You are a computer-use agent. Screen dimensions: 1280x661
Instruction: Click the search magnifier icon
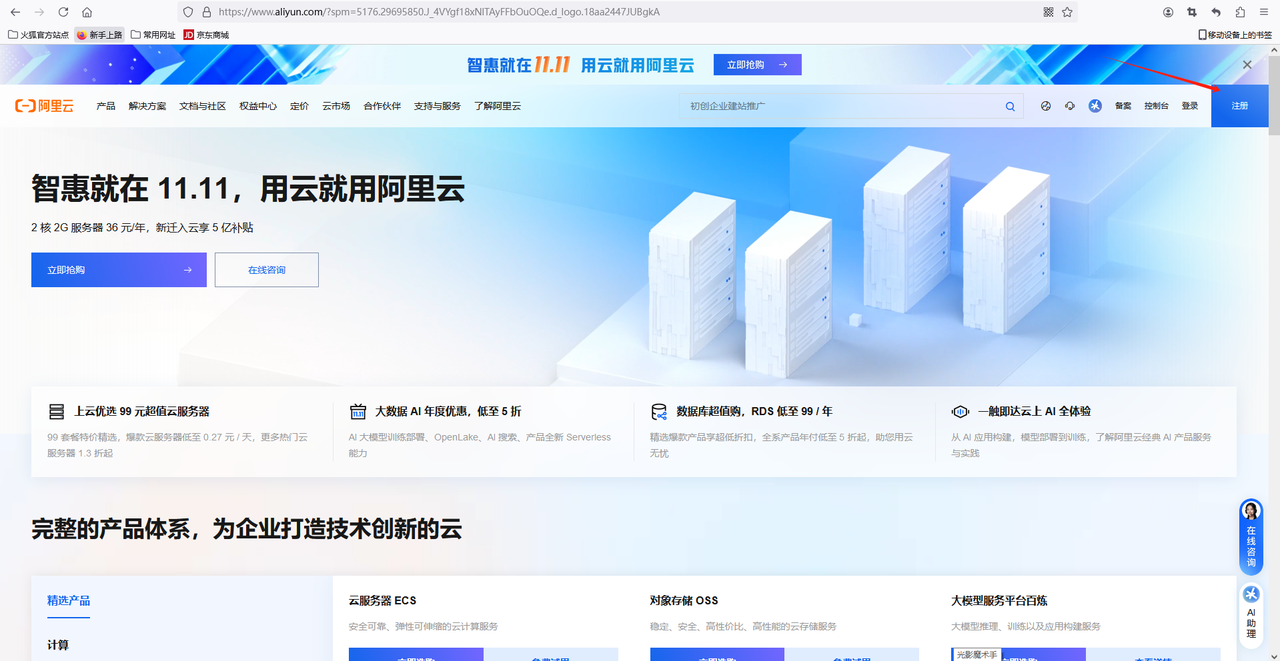(x=1010, y=106)
